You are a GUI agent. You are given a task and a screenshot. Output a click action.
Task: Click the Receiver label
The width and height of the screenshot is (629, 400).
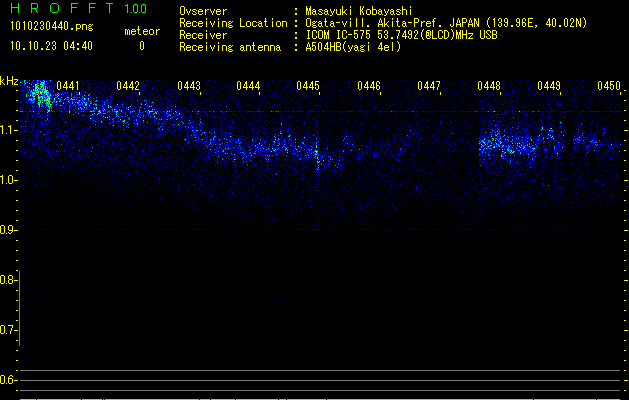pyautogui.click(x=203, y=35)
